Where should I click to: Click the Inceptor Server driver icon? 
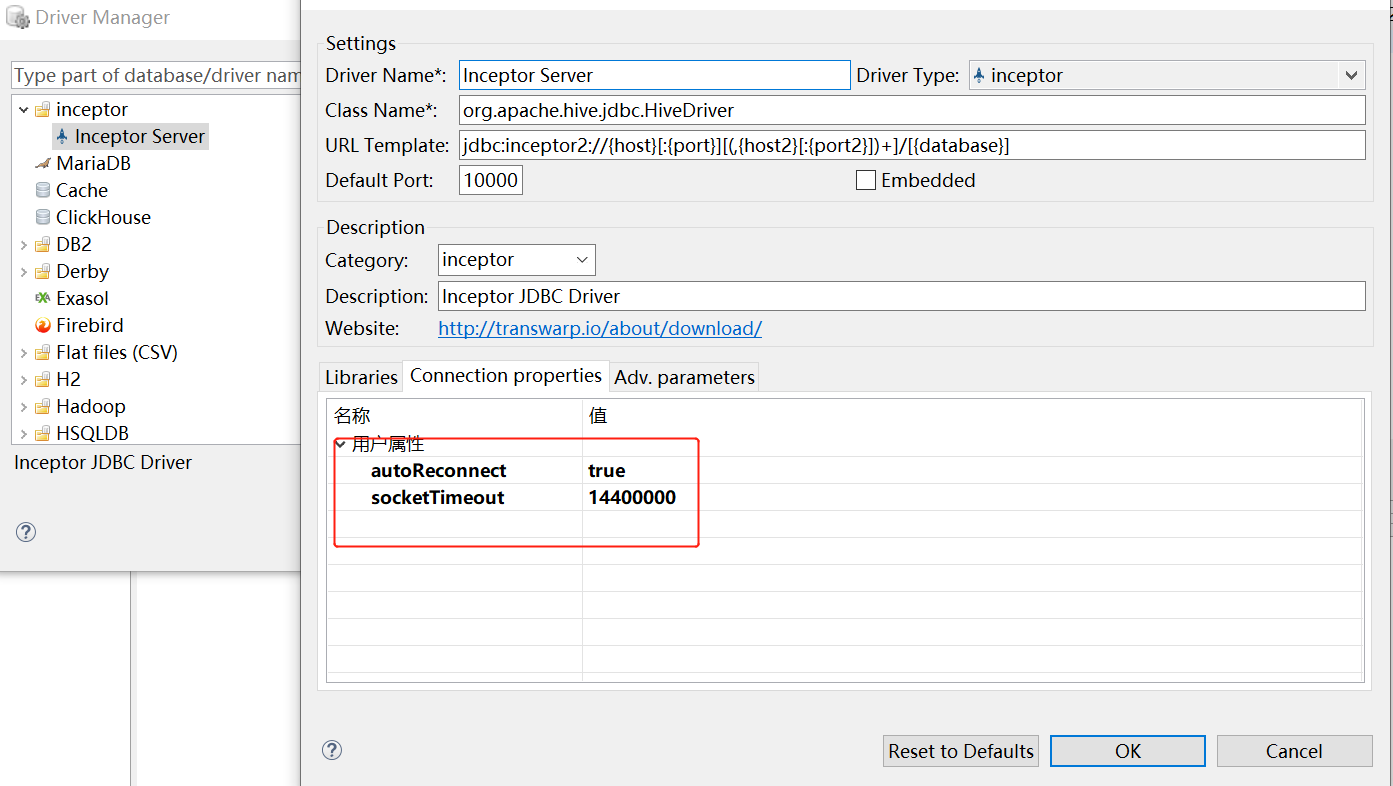coord(62,137)
